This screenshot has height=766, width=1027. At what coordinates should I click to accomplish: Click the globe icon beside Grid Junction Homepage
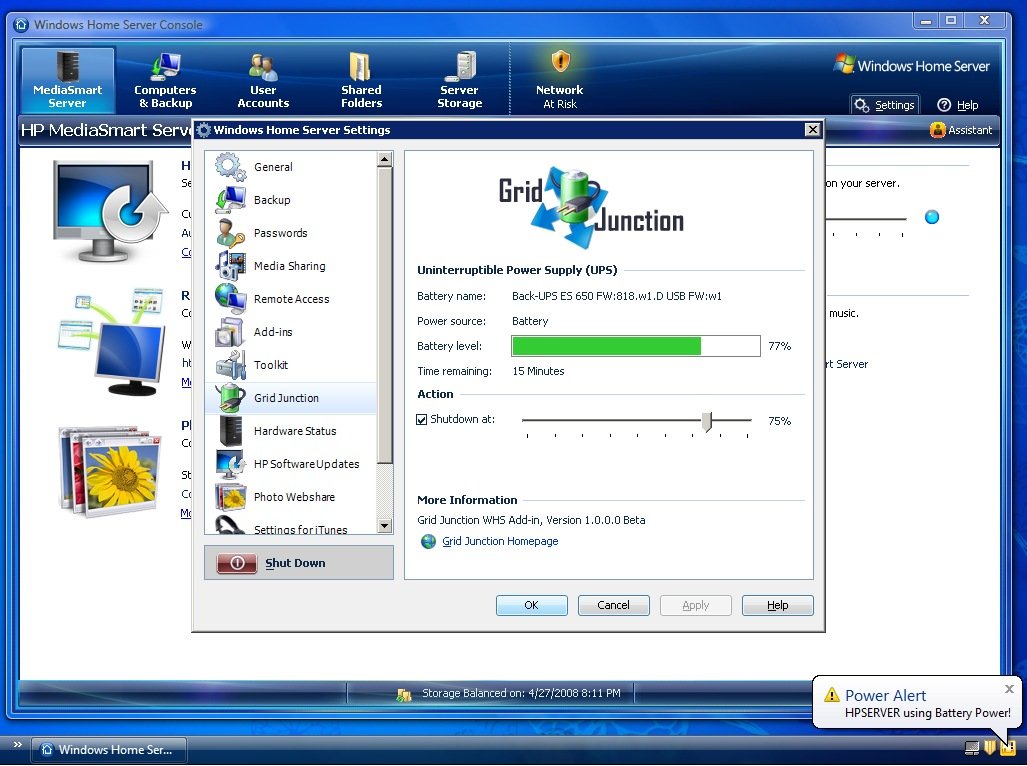[x=428, y=541]
